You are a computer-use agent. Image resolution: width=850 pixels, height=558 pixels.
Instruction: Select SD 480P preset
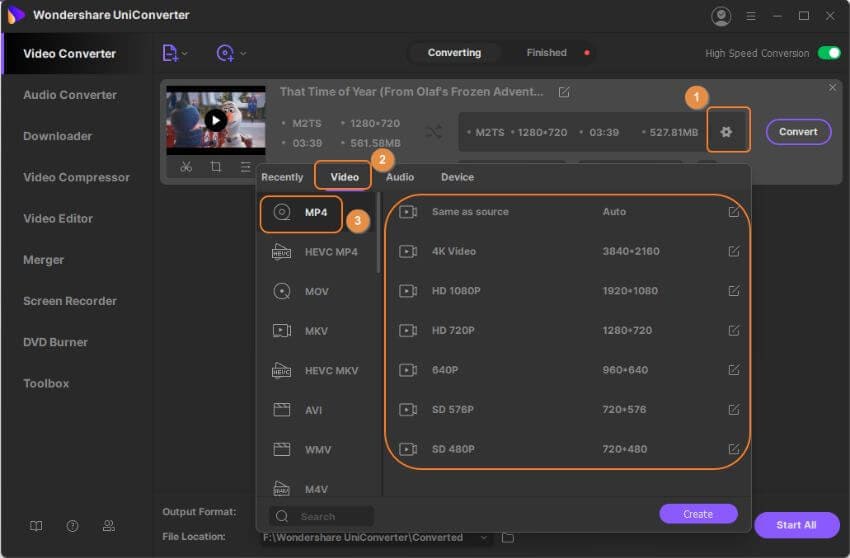568,450
